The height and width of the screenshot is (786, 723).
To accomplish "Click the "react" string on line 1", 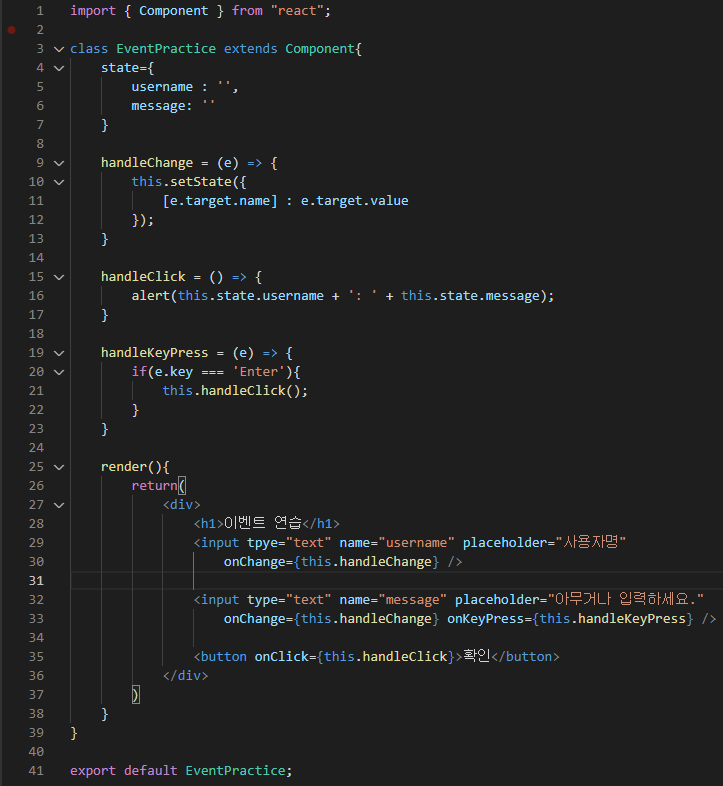I will click(x=297, y=11).
